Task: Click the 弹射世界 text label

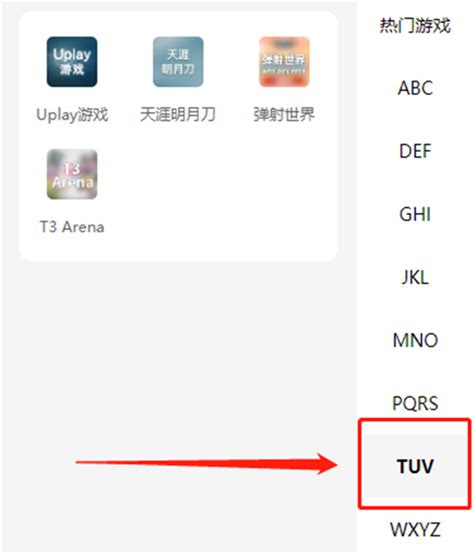Action: (284, 114)
